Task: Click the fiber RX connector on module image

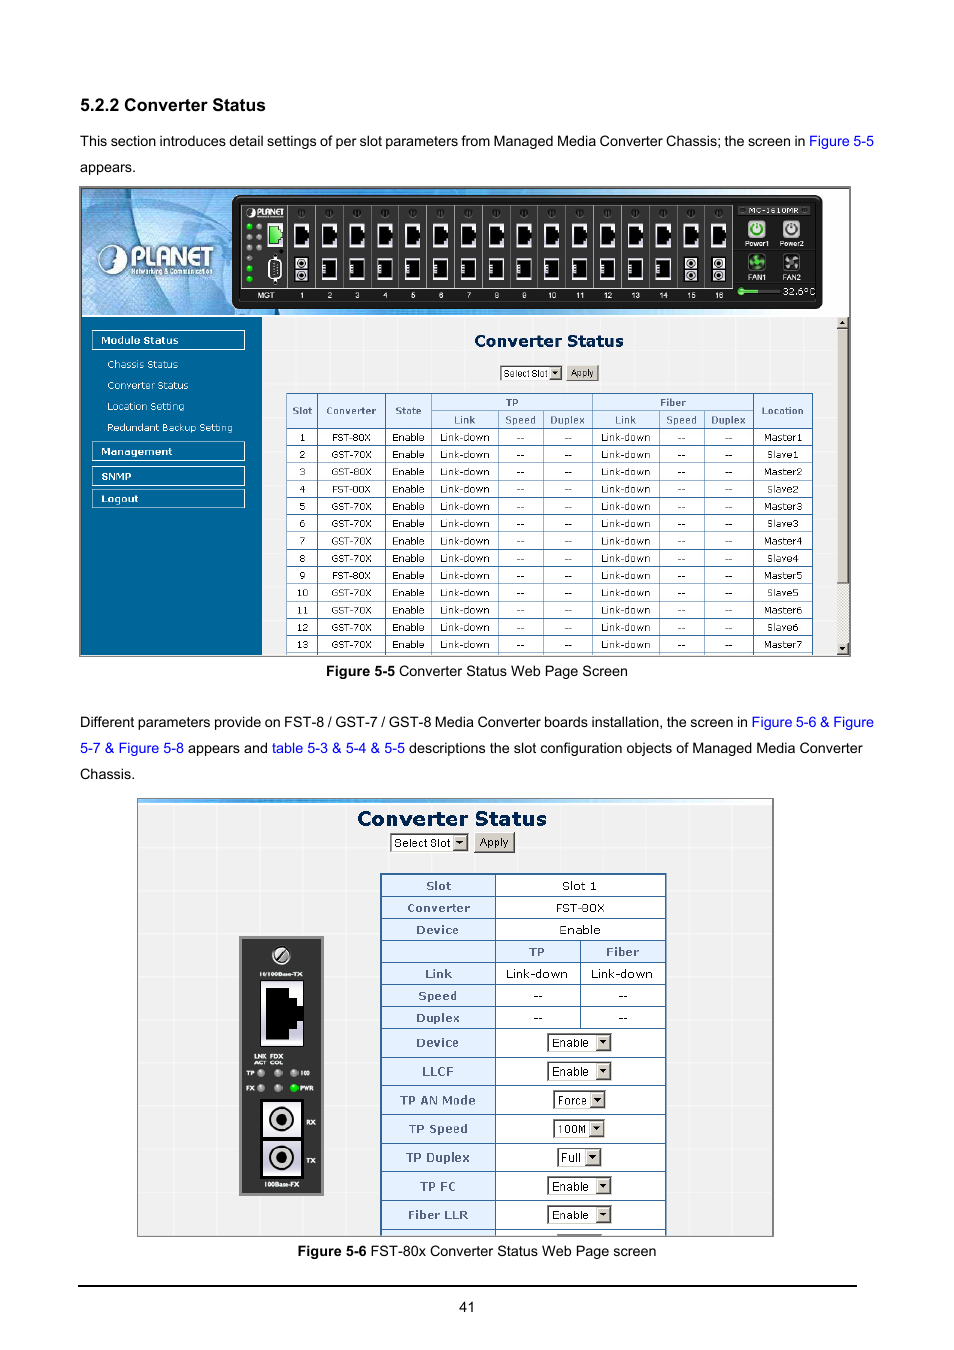Action: (281, 1119)
